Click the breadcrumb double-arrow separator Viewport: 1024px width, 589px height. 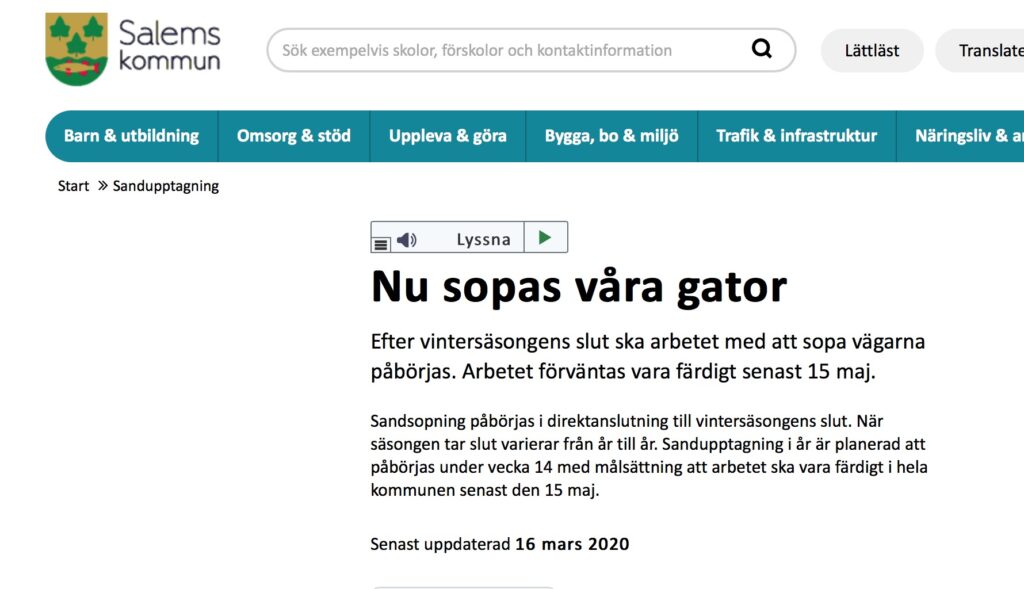(x=103, y=185)
